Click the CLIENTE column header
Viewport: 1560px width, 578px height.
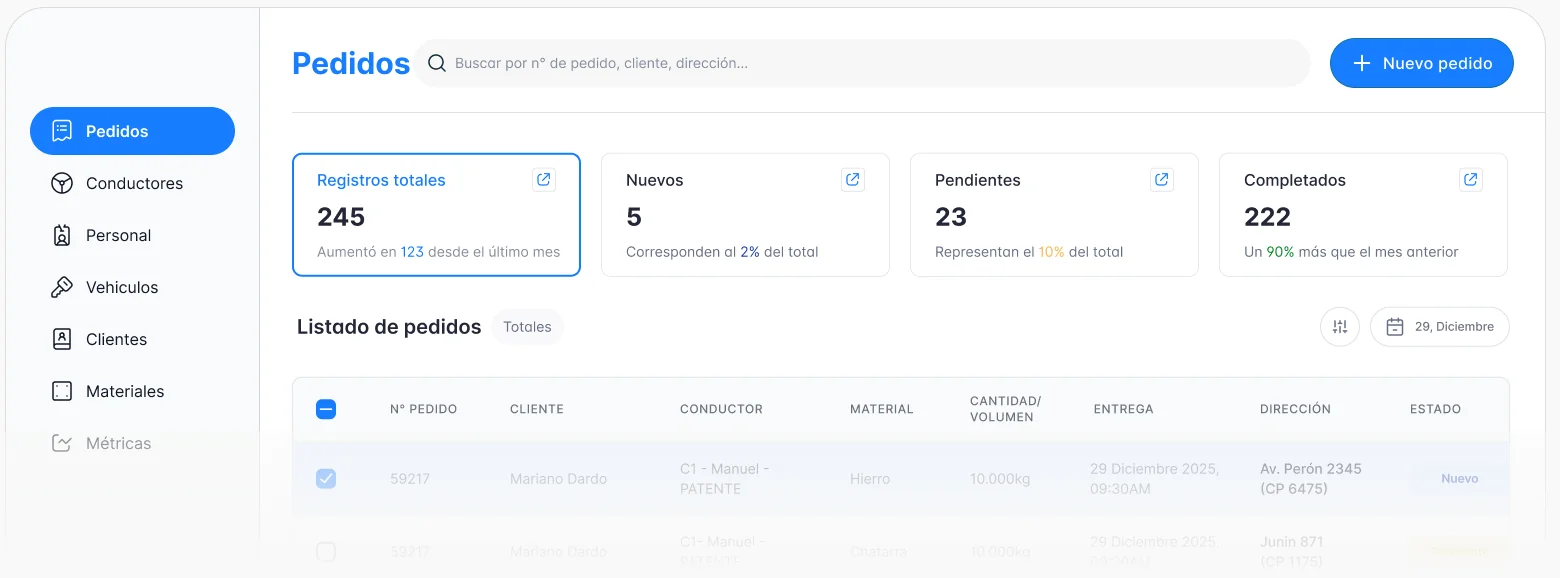point(537,409)
